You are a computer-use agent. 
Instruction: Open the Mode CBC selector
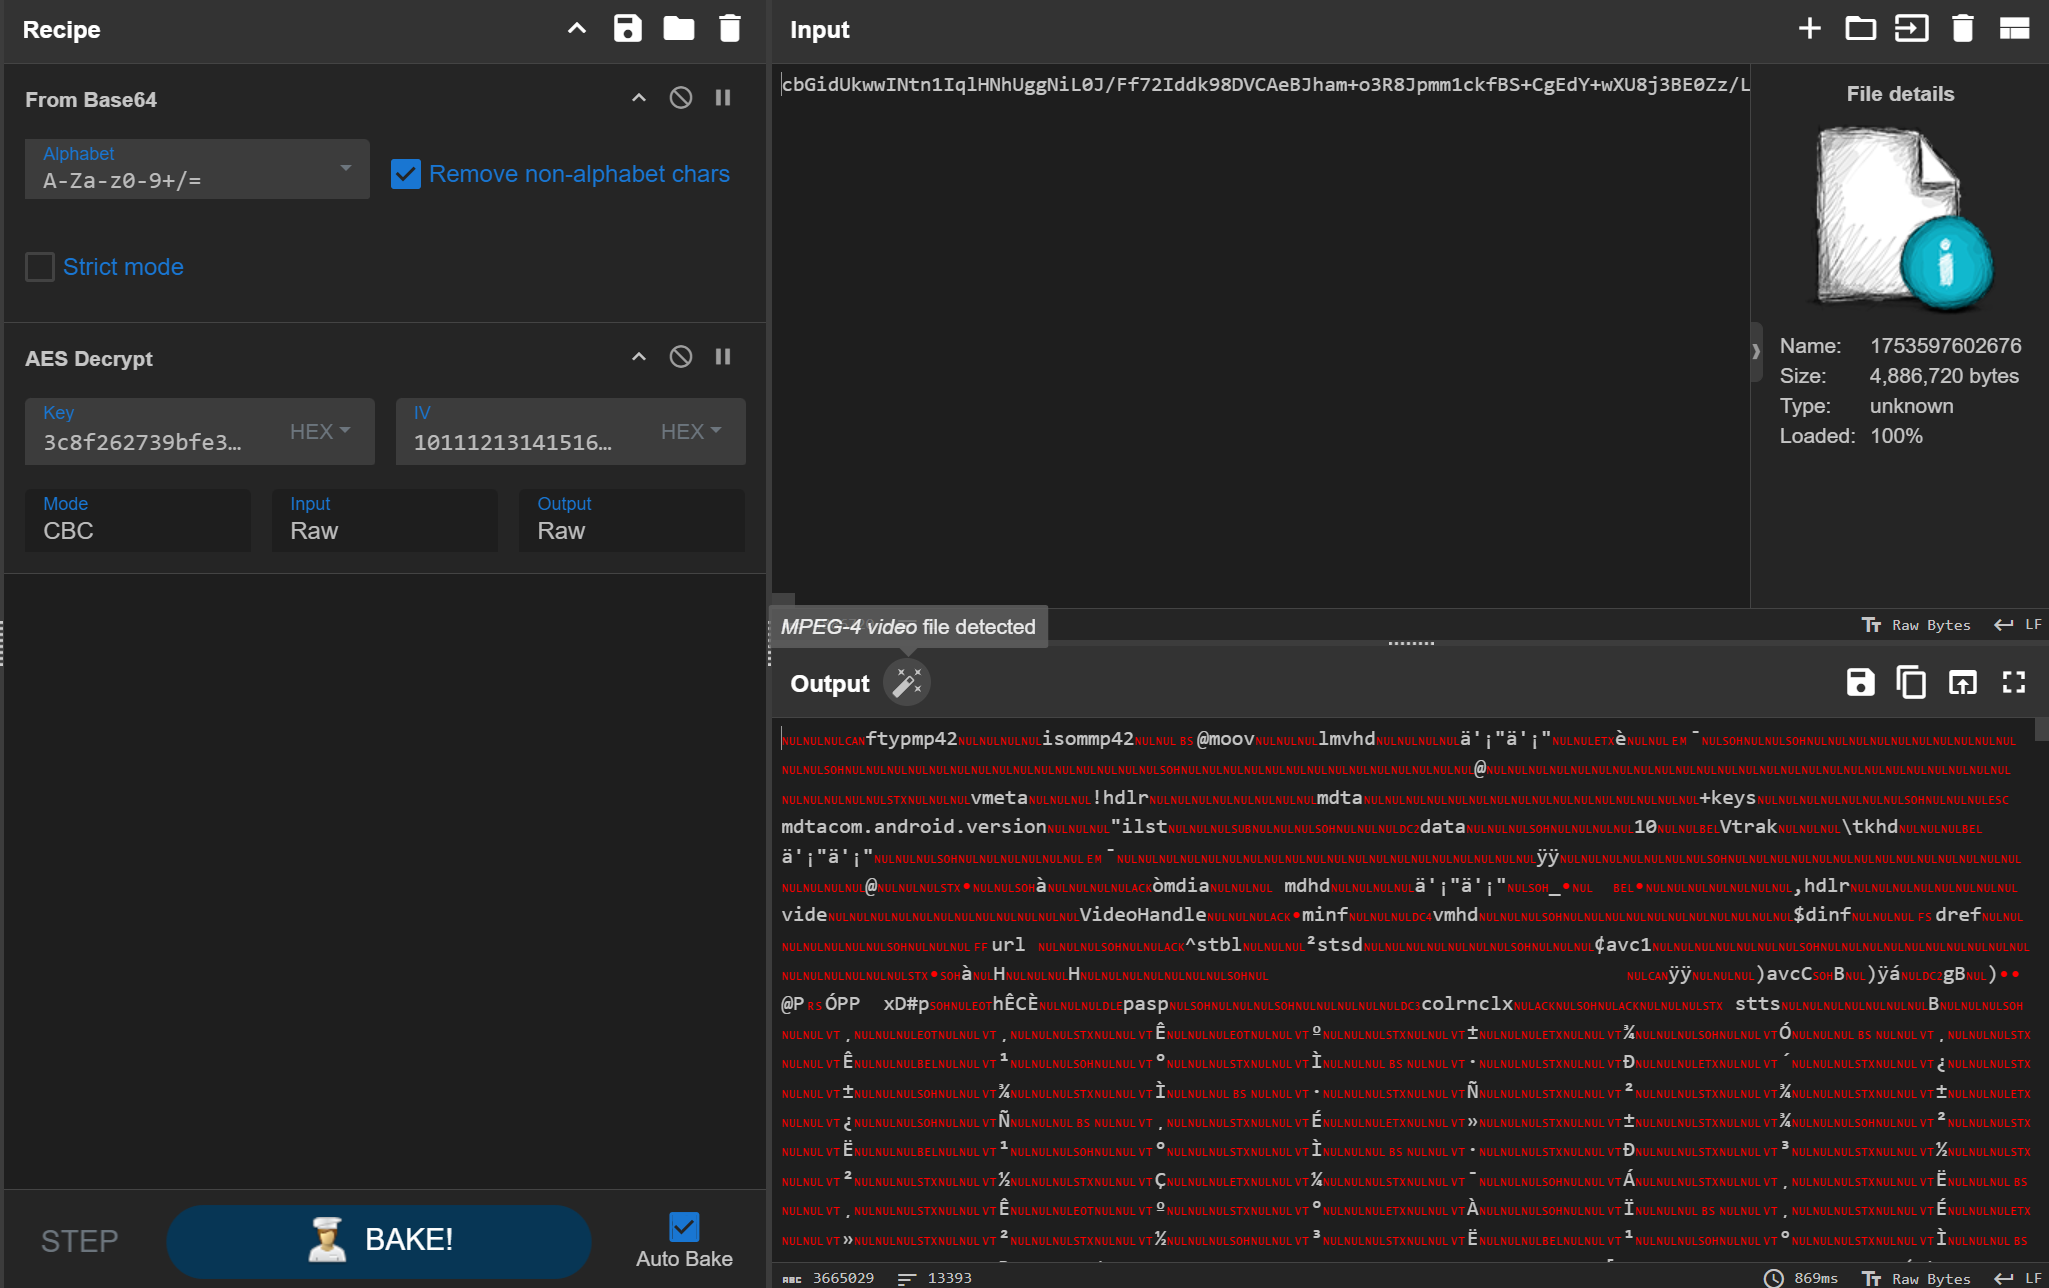click(138, 520)
